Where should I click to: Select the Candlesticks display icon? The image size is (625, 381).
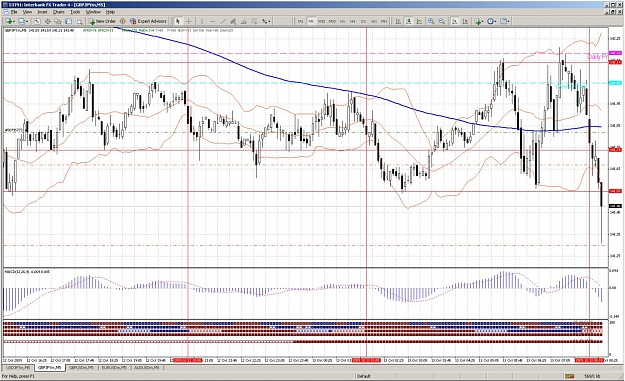409,21
